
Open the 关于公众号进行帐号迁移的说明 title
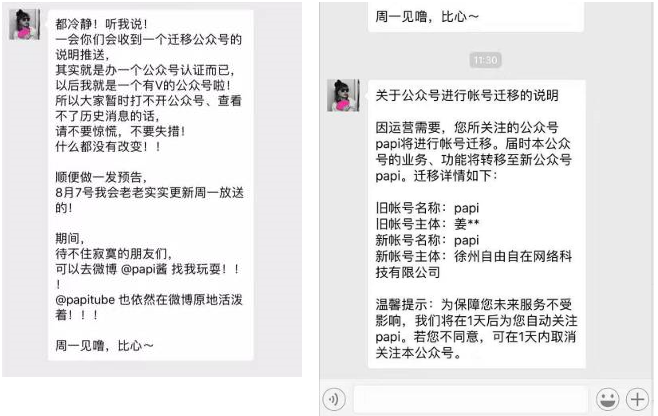click(467, 95)
